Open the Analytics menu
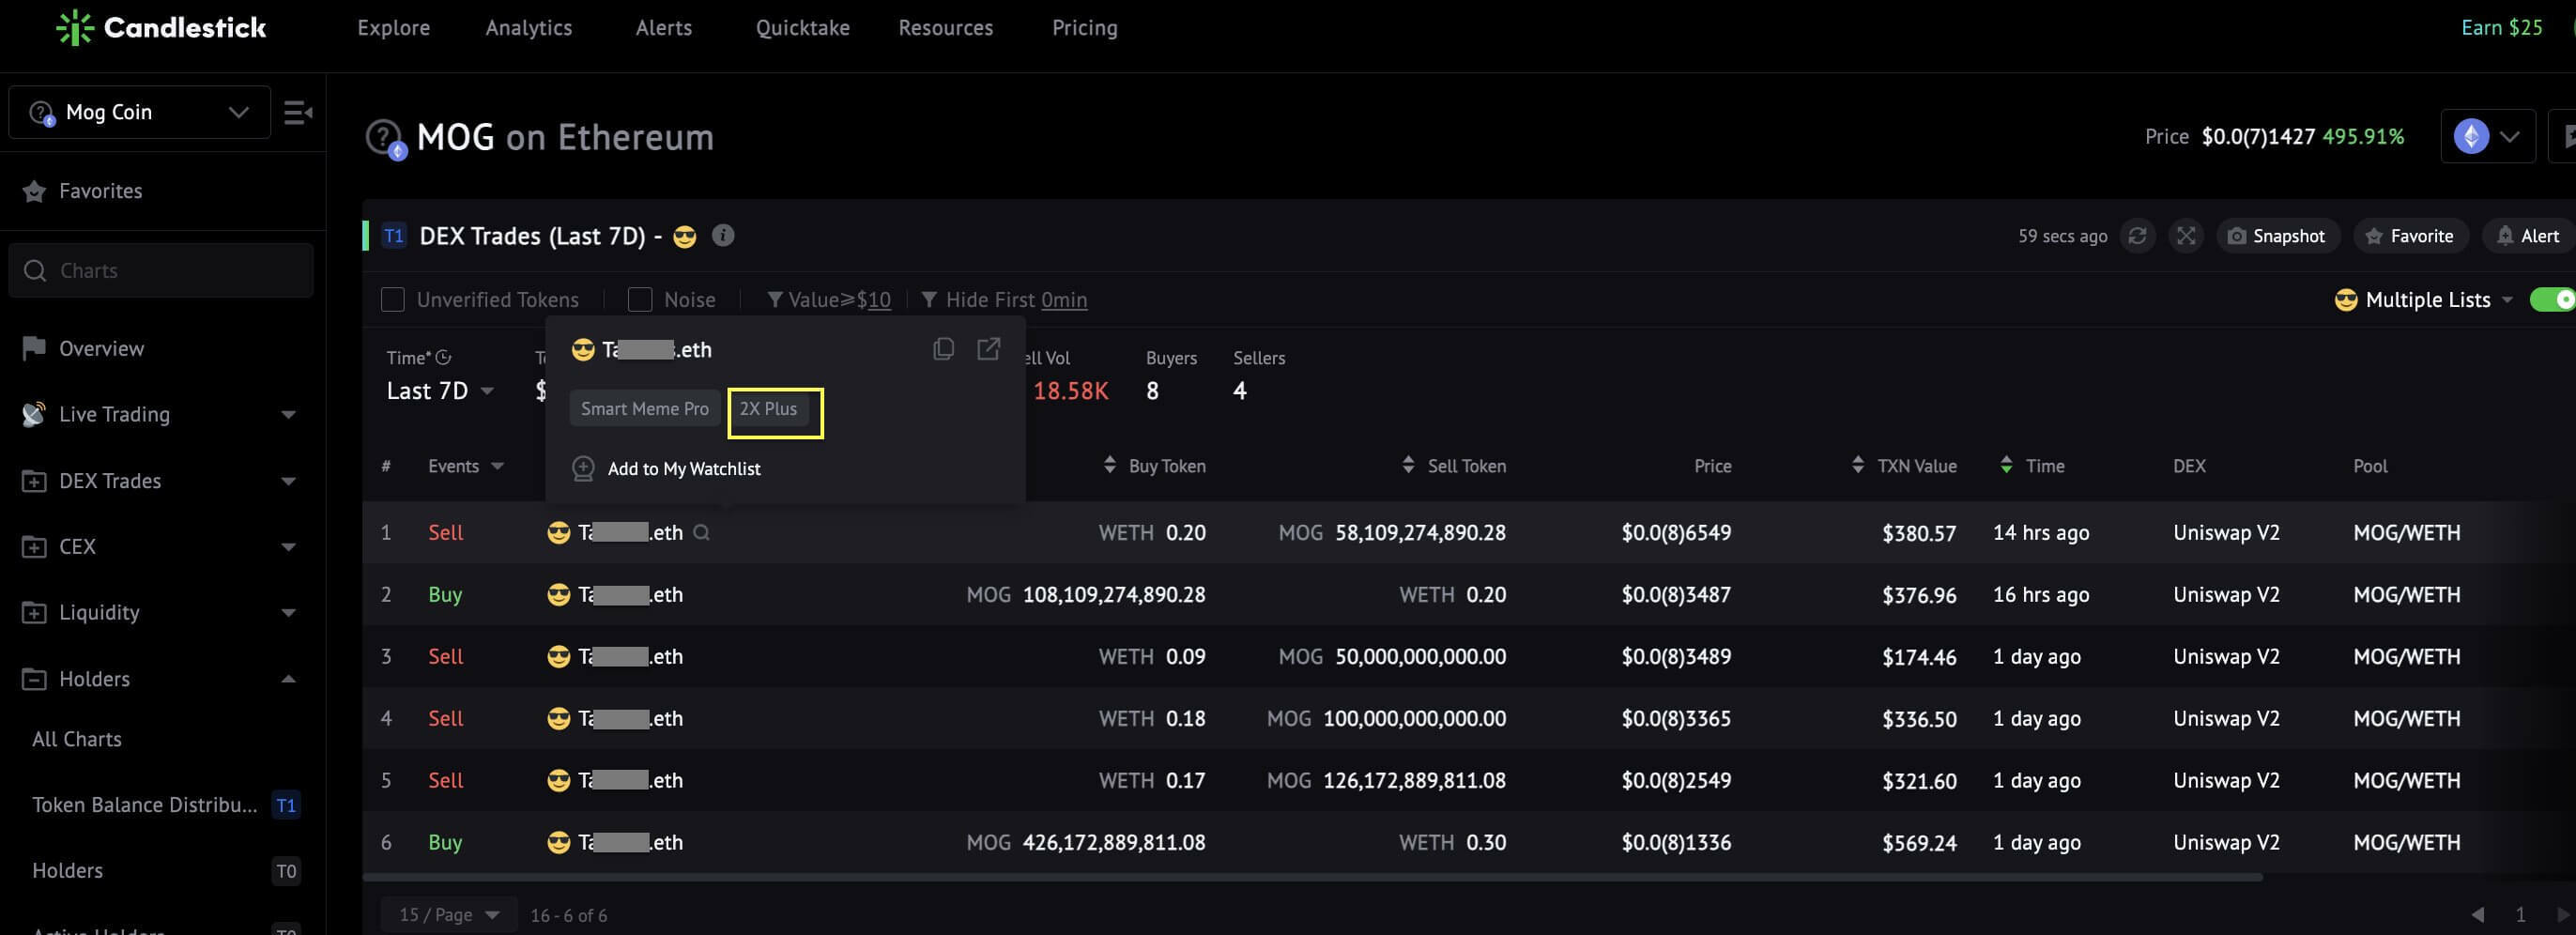The width and height of the screenshot is (2576, 935). pos(529,28)
